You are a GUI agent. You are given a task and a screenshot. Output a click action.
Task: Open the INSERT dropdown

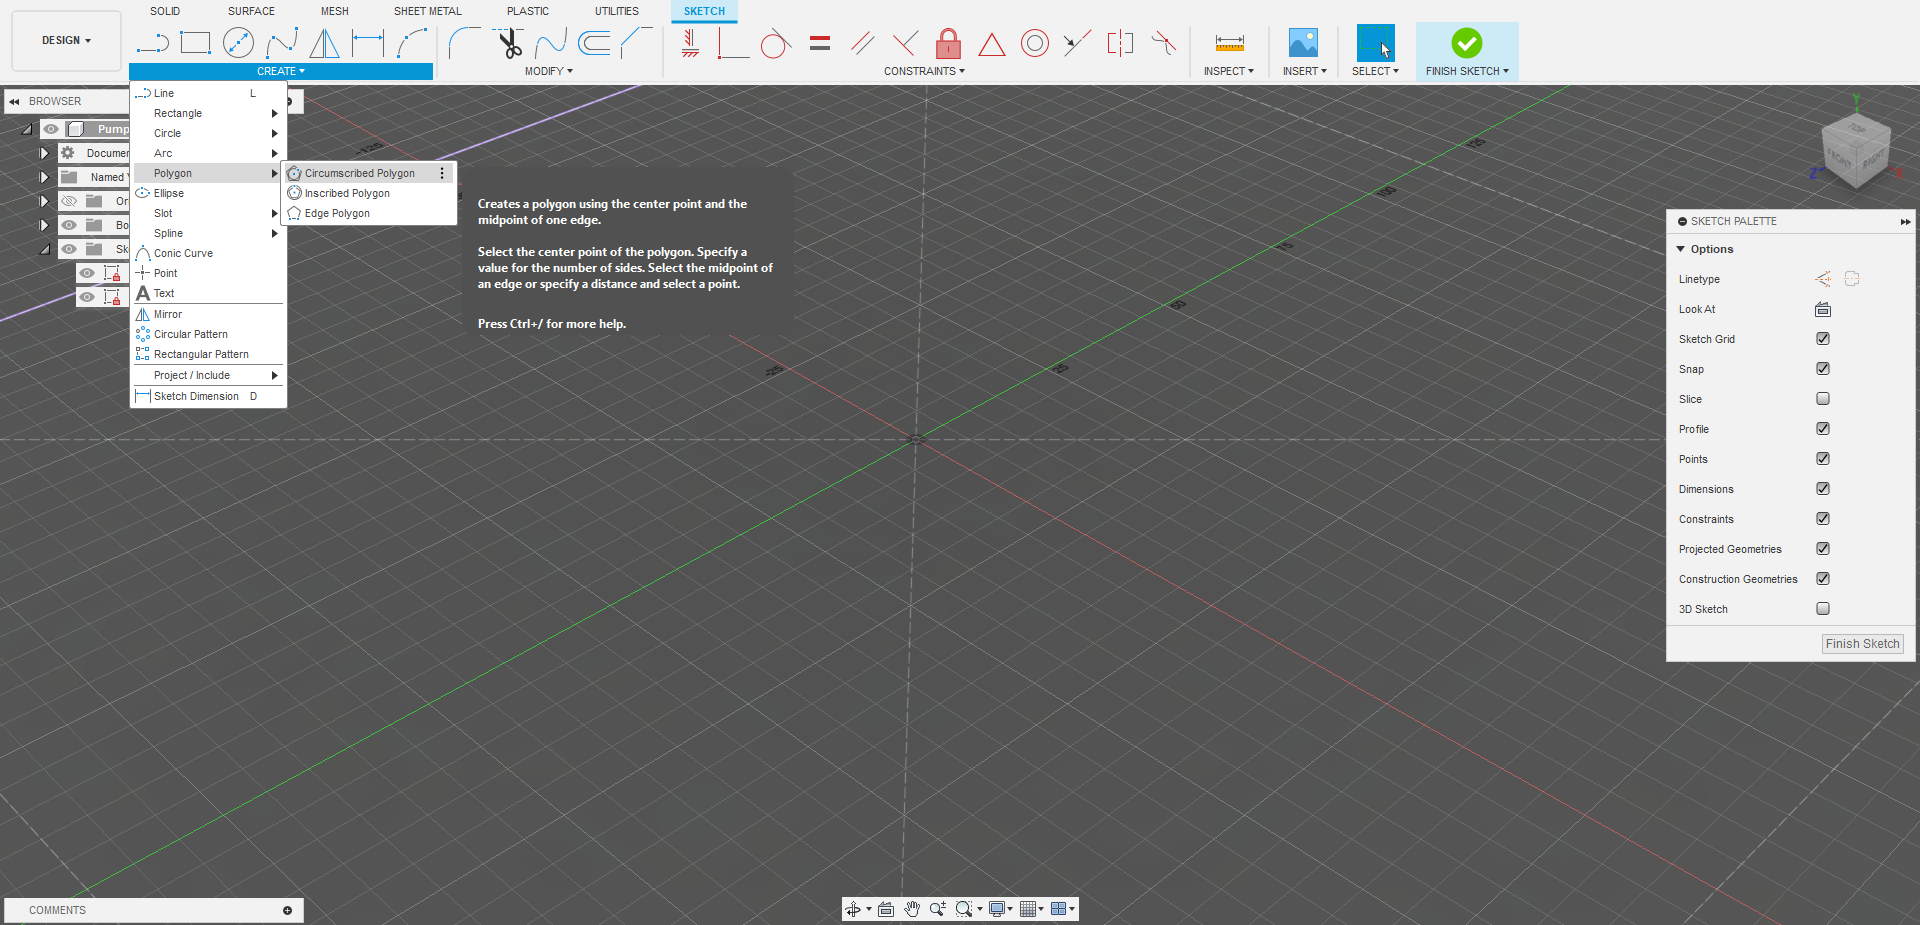[x=1304, y=72]
